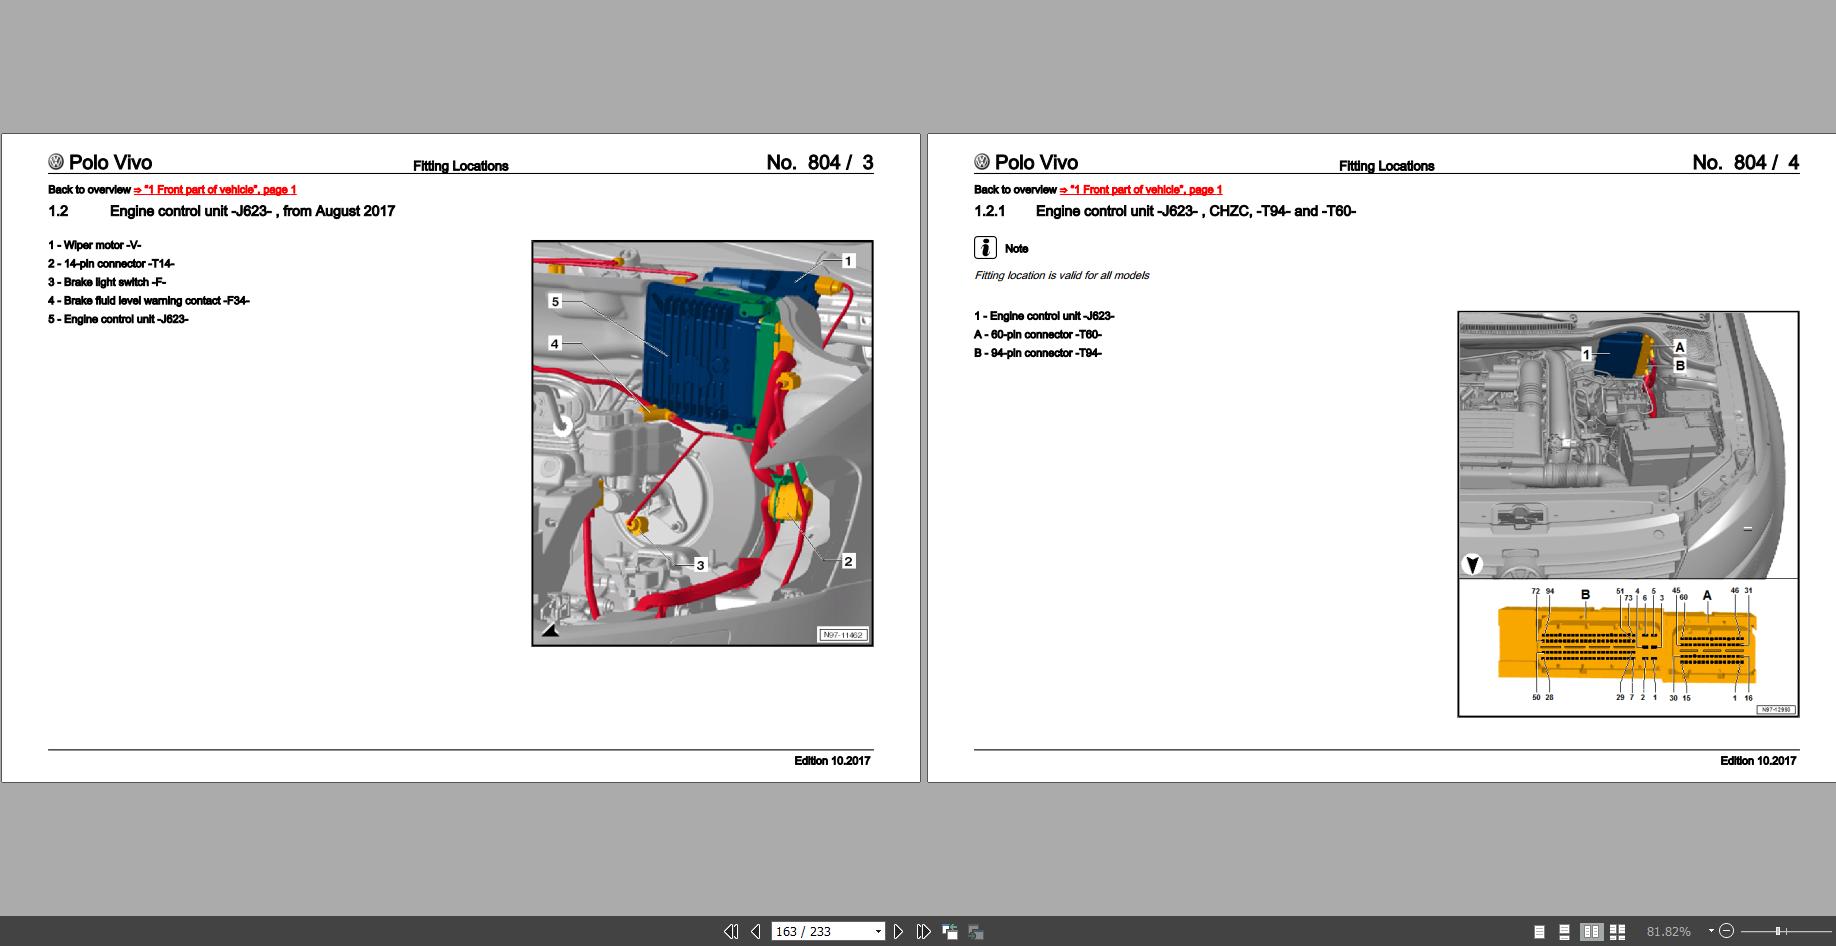Toggle the facing pages layout off
The image size is (1836, 946).
1591,931
